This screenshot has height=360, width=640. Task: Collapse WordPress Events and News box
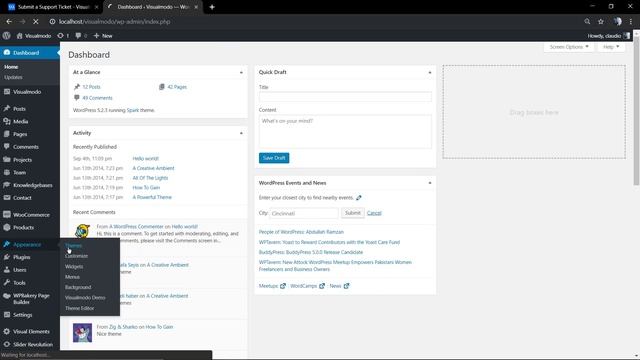[430, 183]
